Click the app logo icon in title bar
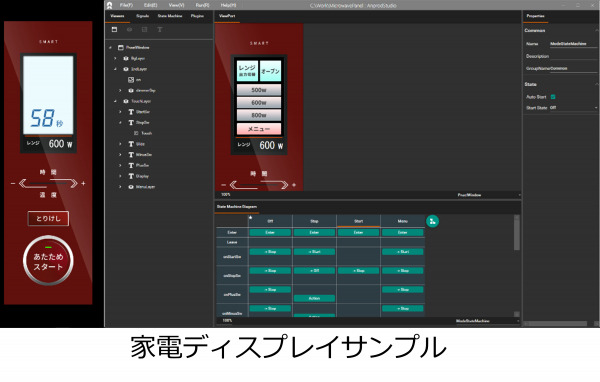The width and height of the screenshot is (600, 382). [109, 5]
